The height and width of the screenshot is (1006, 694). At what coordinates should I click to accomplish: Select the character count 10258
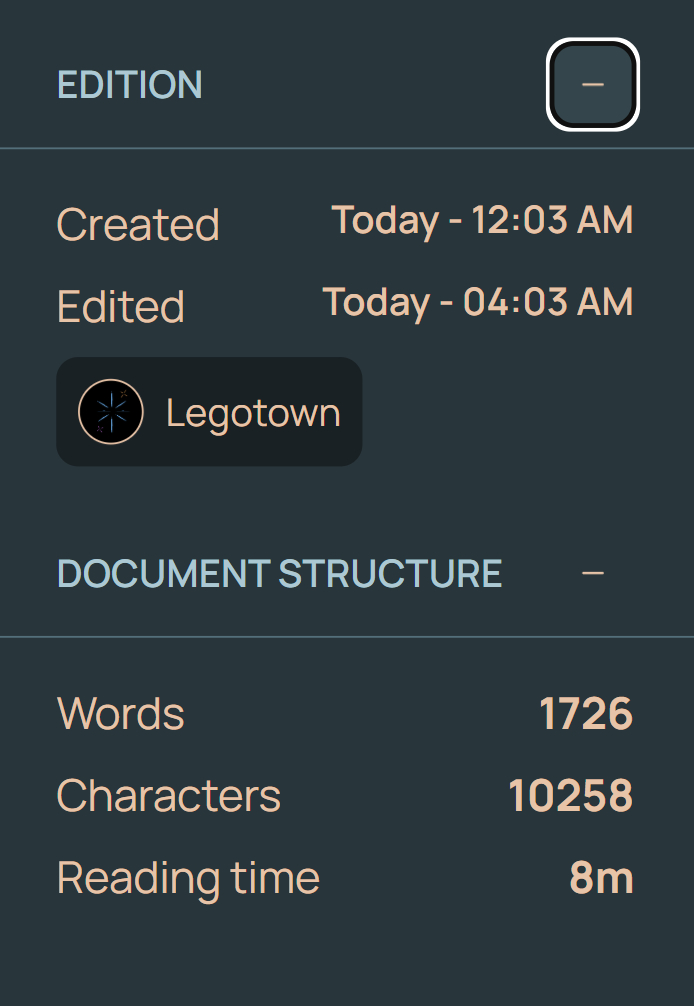pos(571,796)
